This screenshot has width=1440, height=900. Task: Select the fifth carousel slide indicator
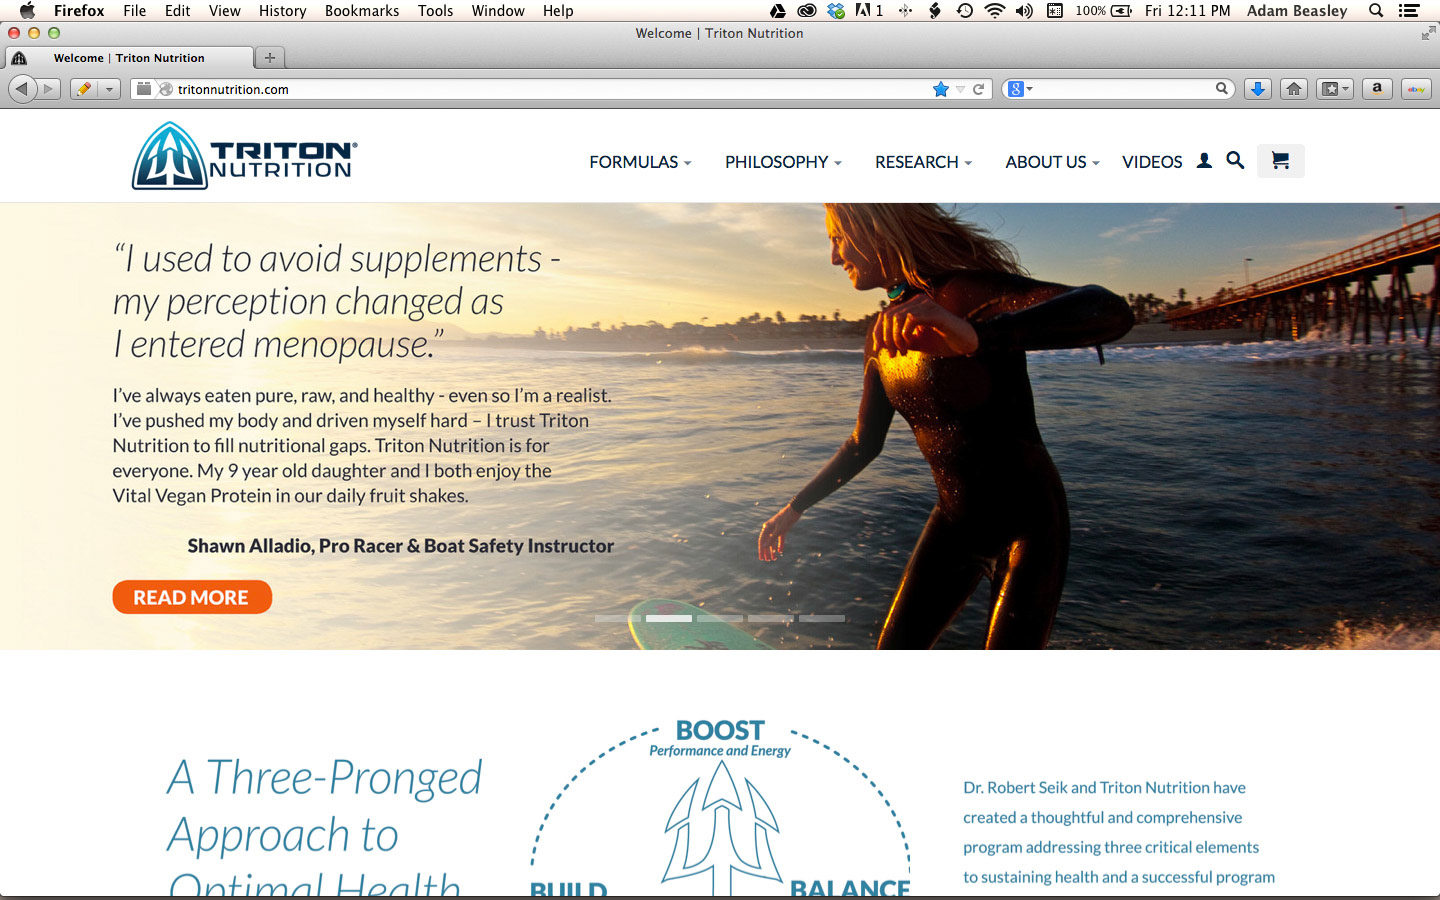pyautogui.click(x=822, y=618)
